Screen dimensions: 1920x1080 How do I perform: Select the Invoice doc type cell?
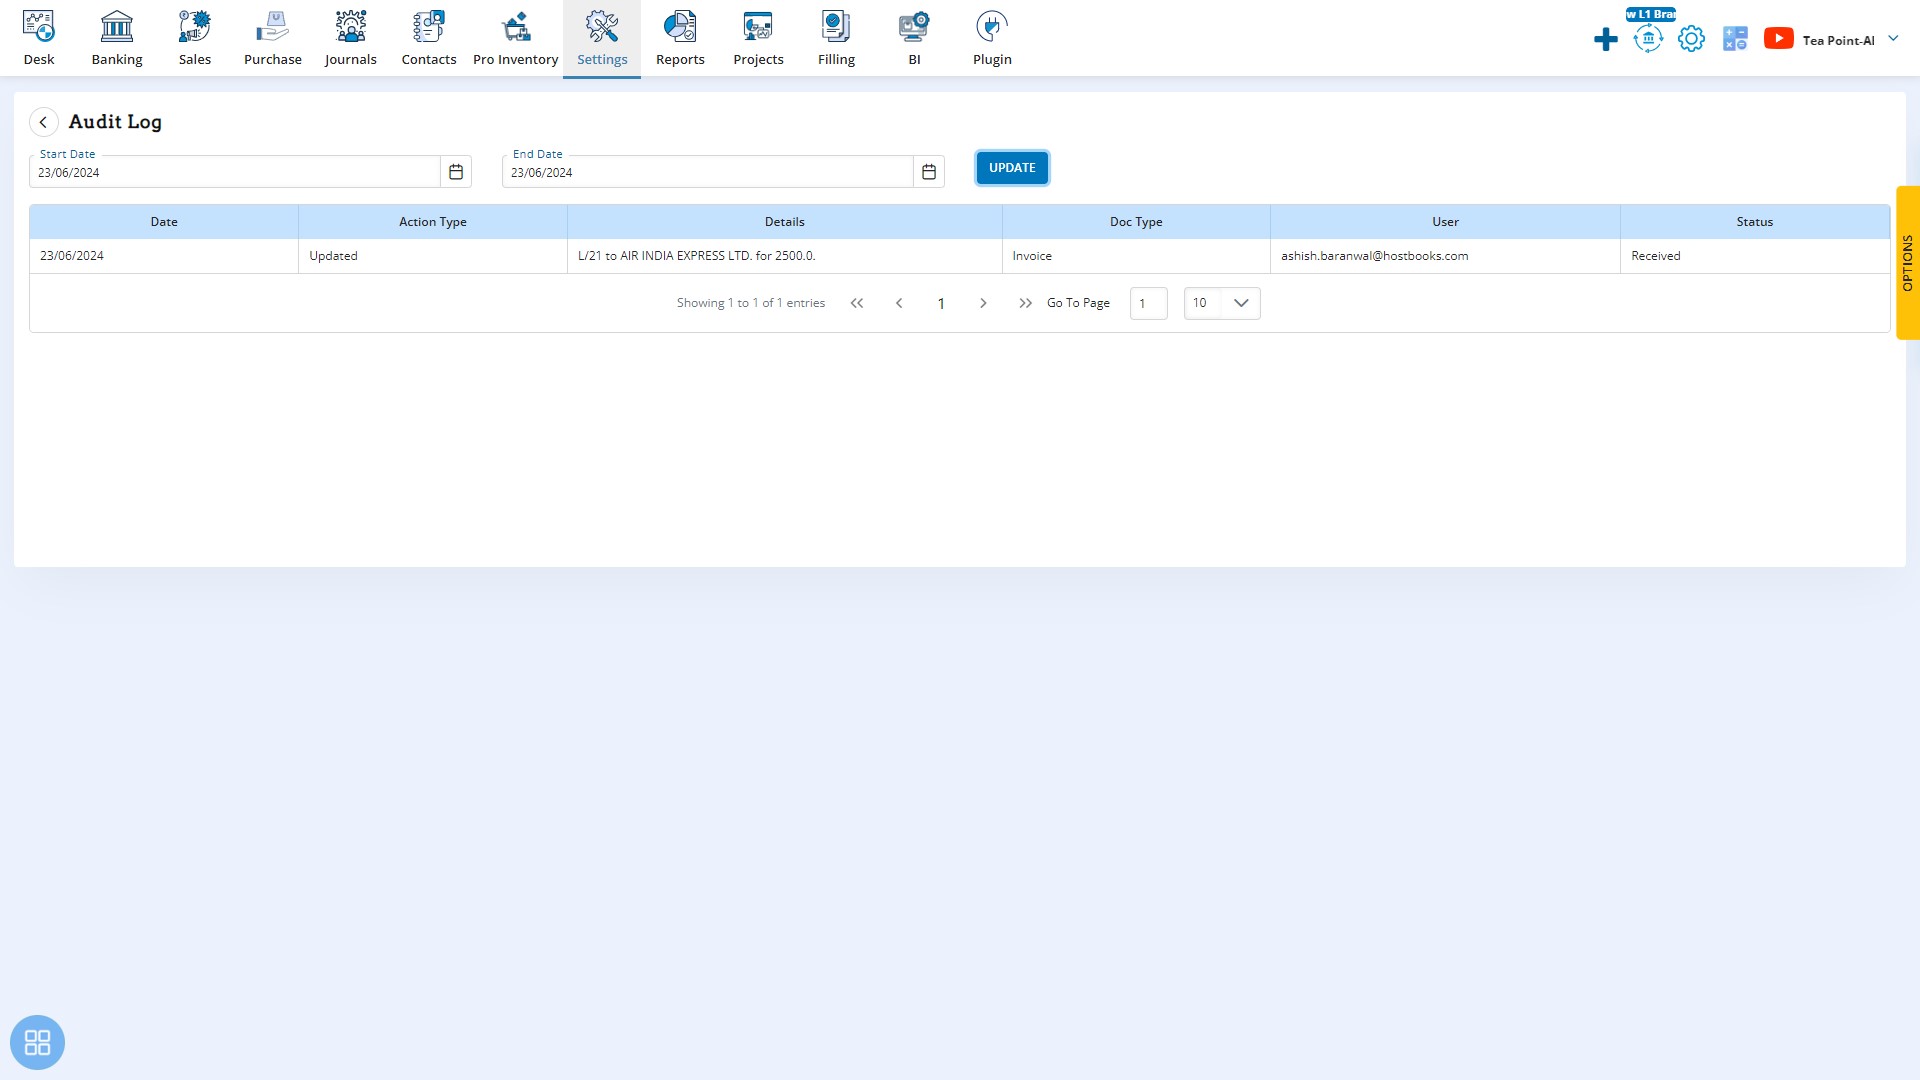pyautogui.click(x=1136, y=256)
